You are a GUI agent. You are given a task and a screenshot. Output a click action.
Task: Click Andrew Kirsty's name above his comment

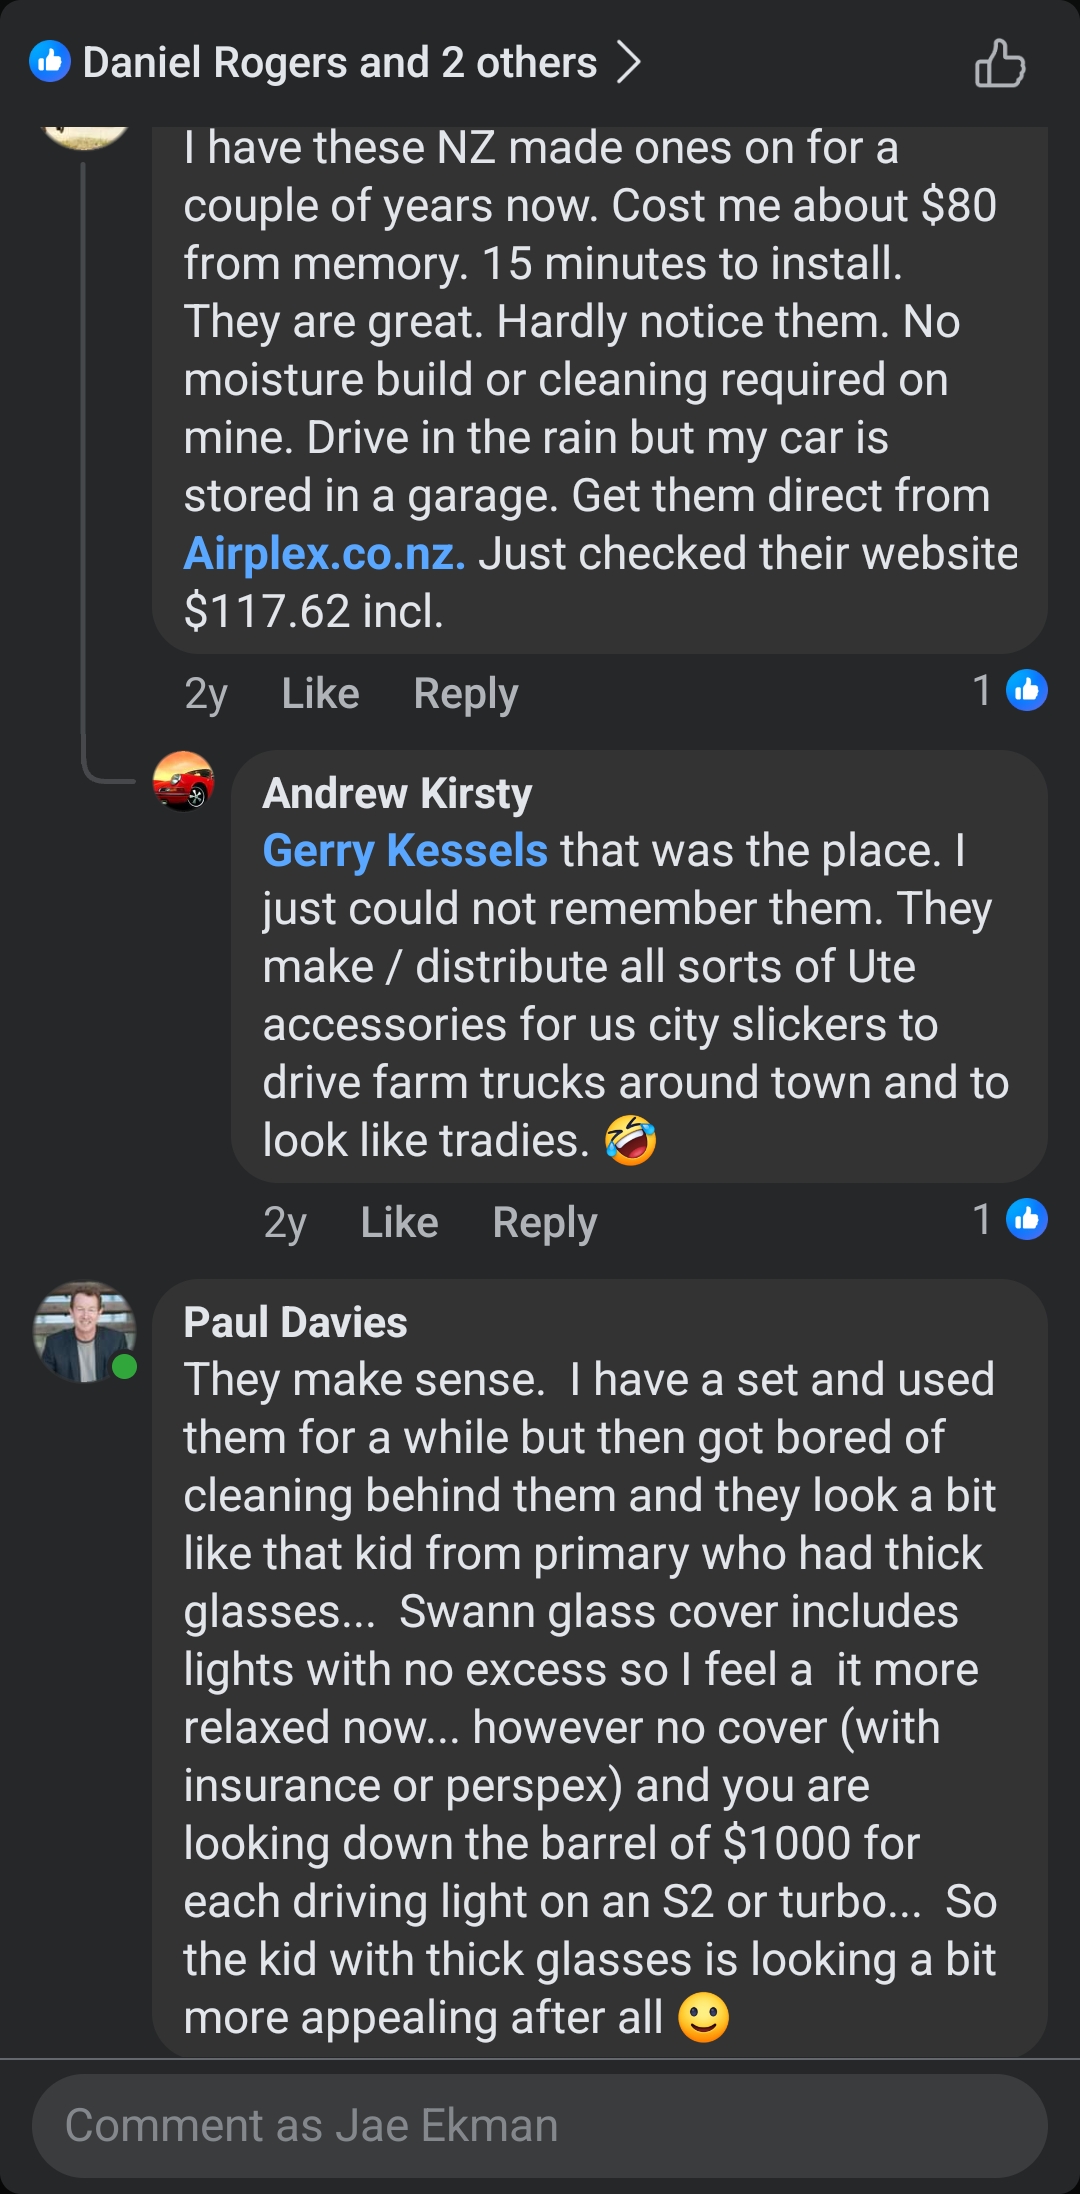coord(399,793)
